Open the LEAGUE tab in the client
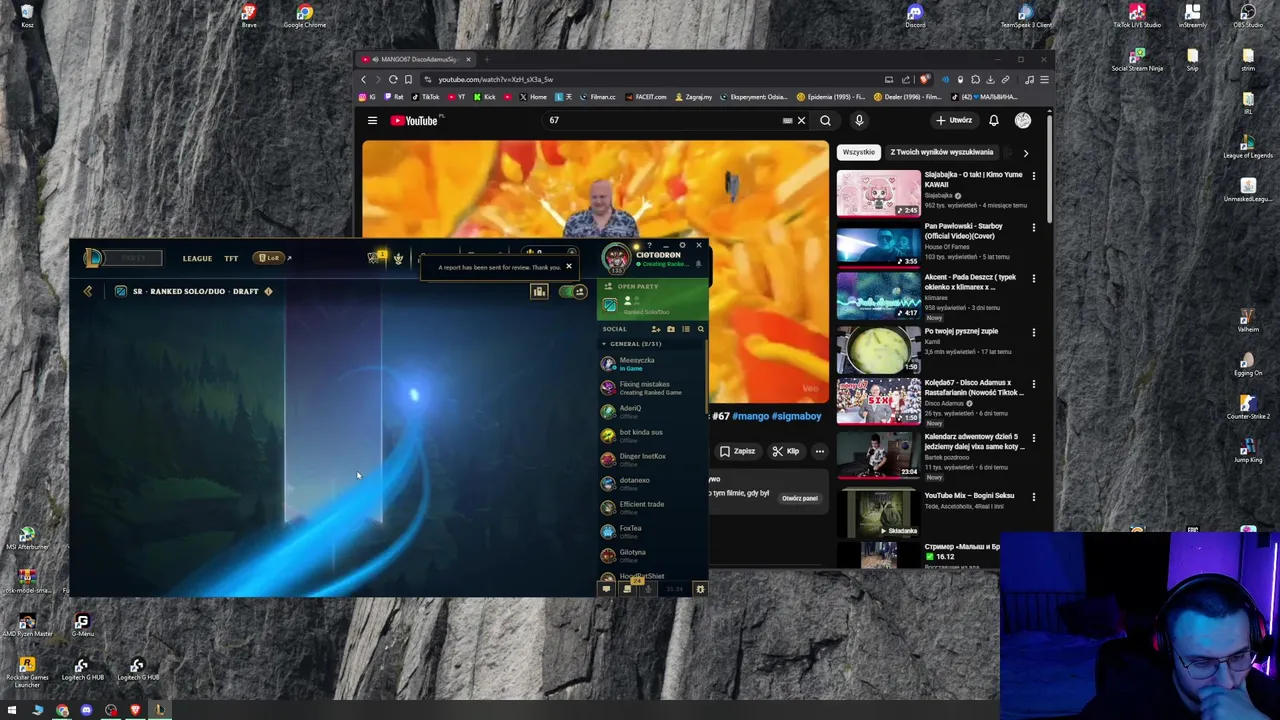Screen dimensions: 1280x720 coord(197,258)
